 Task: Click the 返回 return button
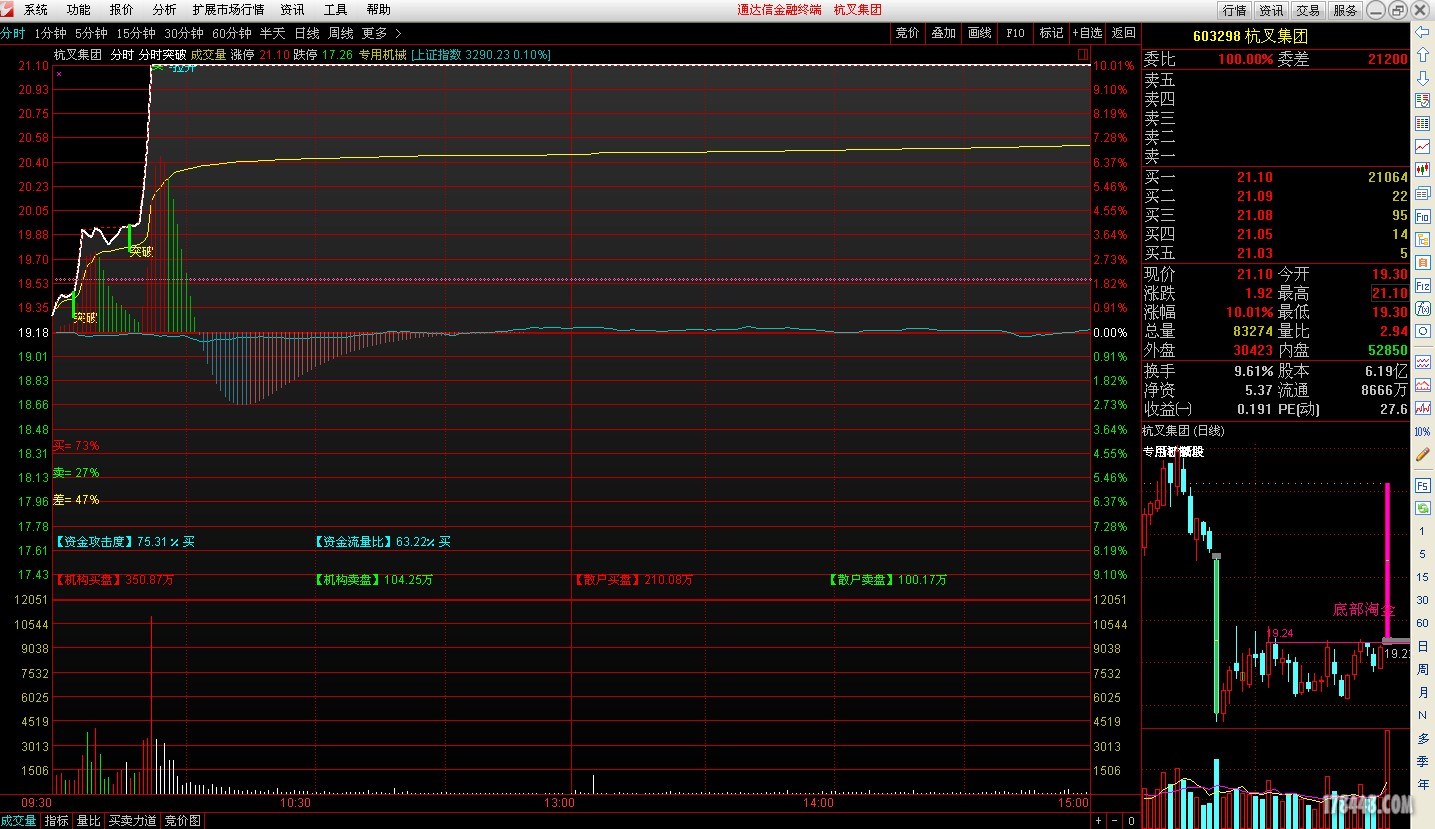(x=1124, y=33)
